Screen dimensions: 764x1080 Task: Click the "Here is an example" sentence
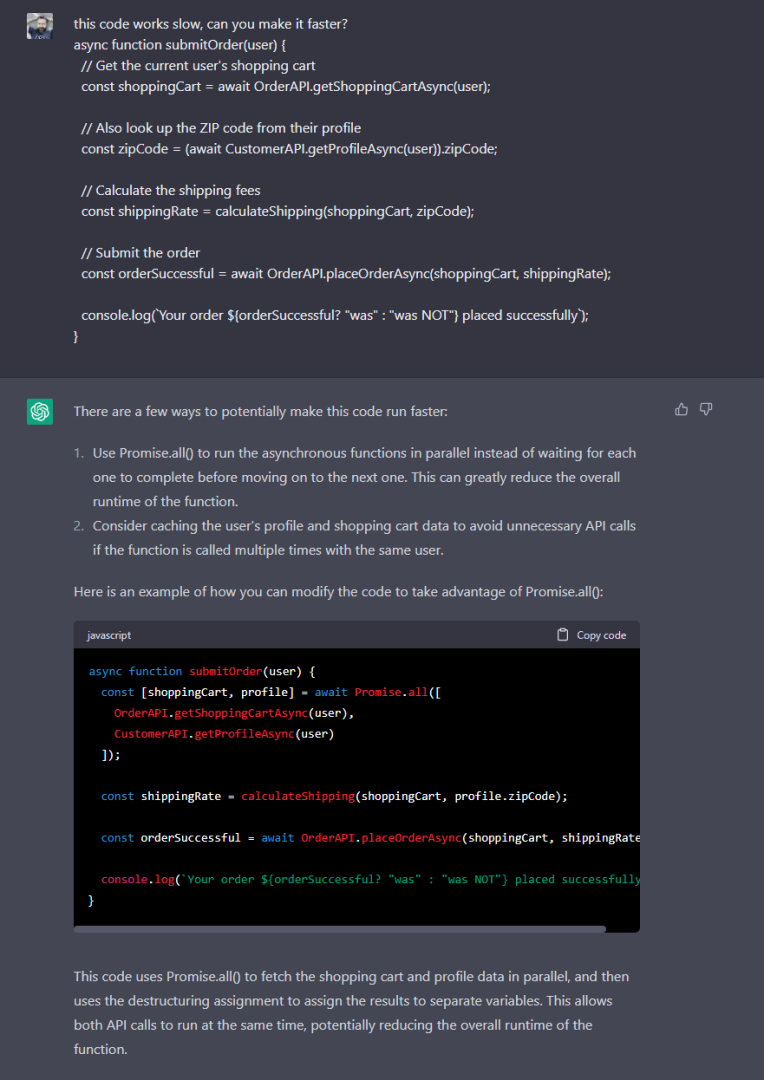coord(338,591)
